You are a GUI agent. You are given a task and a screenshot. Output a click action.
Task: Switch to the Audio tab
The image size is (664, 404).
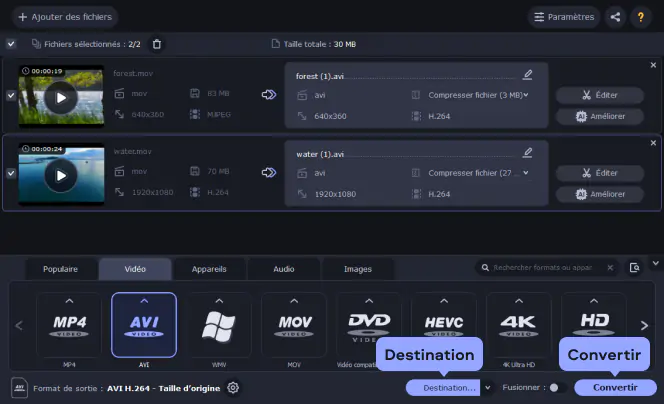pyautogui.click(x=284, y=269)
